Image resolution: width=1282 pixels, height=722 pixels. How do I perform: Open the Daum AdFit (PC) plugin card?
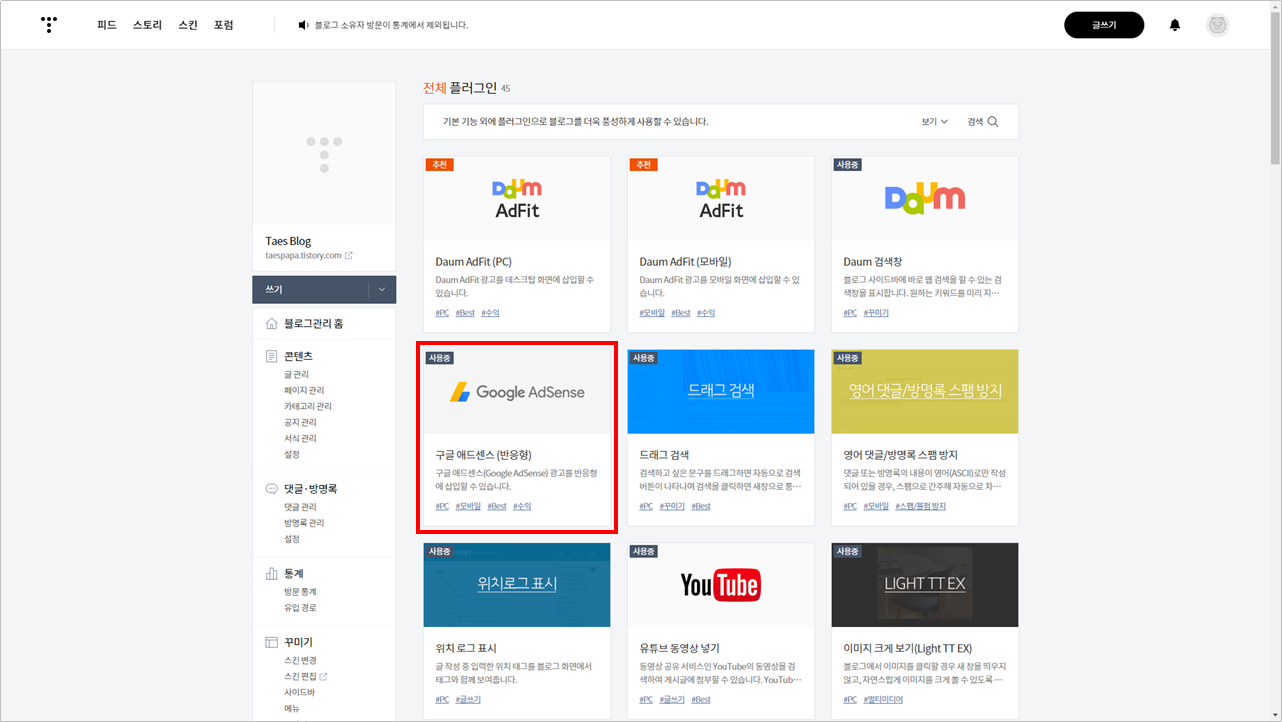click(x=517, y=244)
